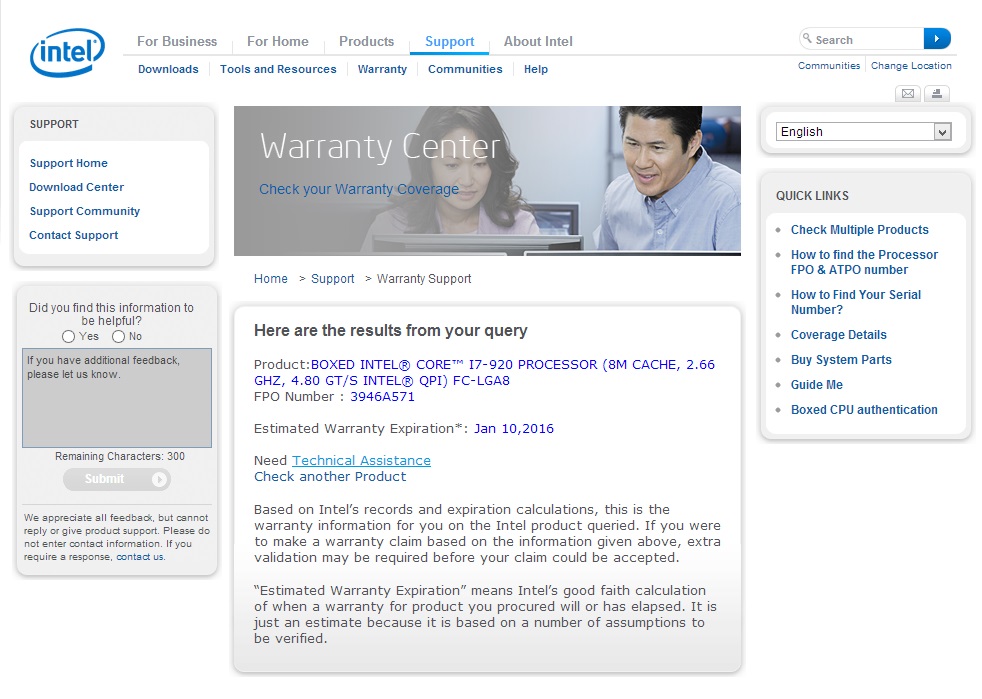Click the Remaining Characters: 300 text
The image size is (982, 699).
120,457
